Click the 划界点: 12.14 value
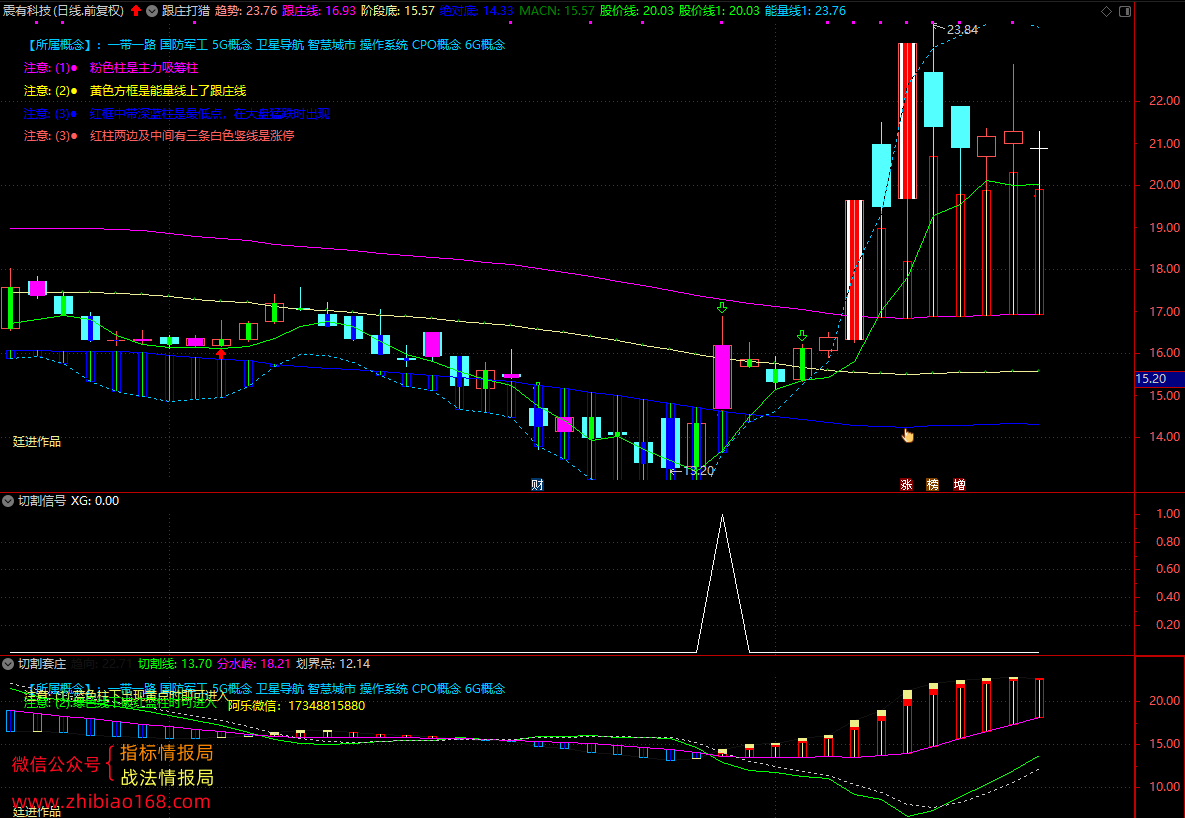The width and height of the screenshot is (1185, 818). click(x=333, y=664)
